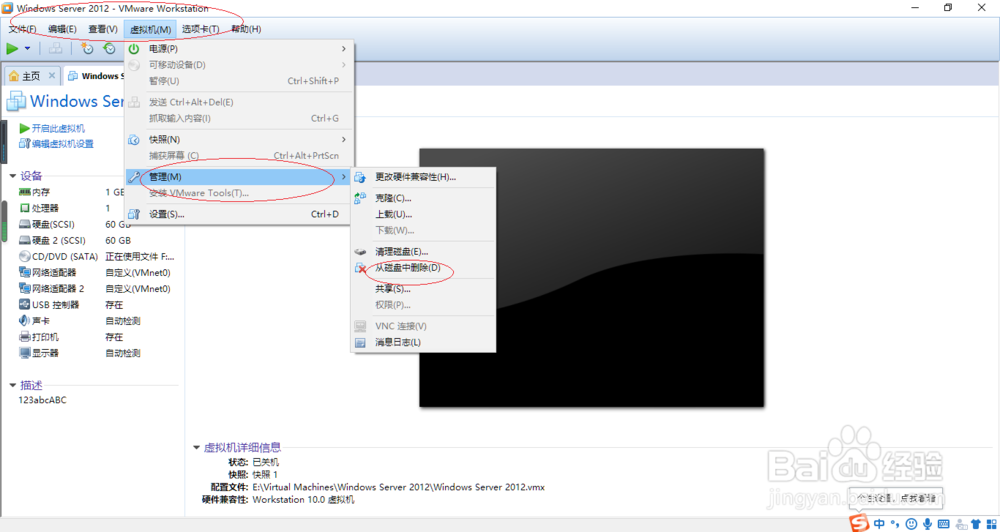Image resolution: width=1000 pixels, height=532 pixels.
Task: Select the Windows Server tab
Action: [x=94, y=76]
